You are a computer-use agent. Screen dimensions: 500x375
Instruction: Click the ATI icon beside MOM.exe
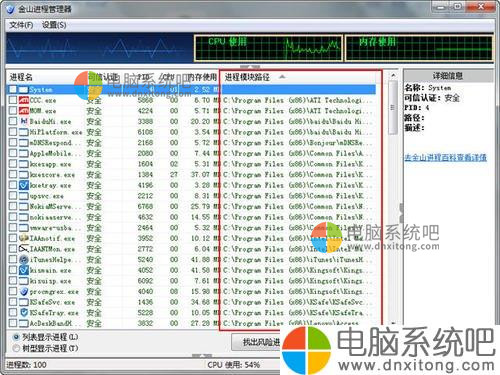(x=24, y=111)
